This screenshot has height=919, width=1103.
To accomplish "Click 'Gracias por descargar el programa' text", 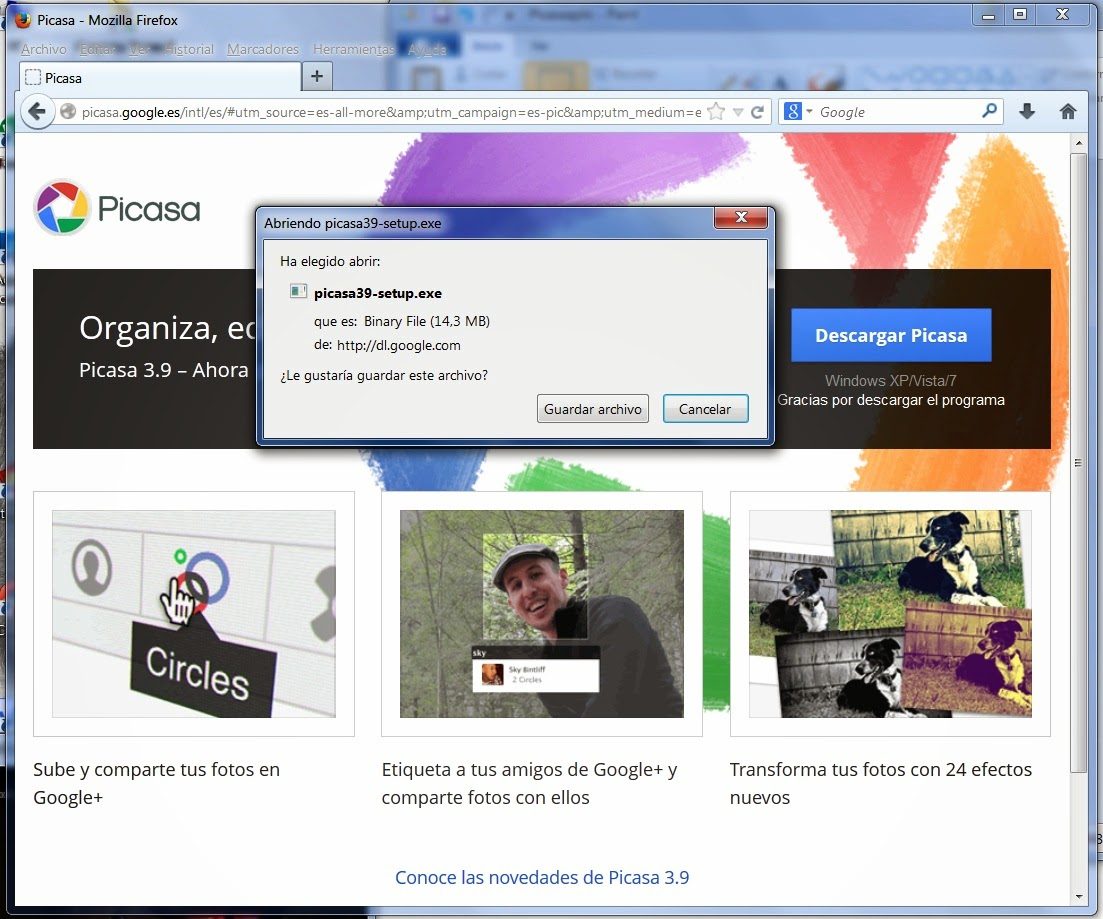I will [891, 400].
